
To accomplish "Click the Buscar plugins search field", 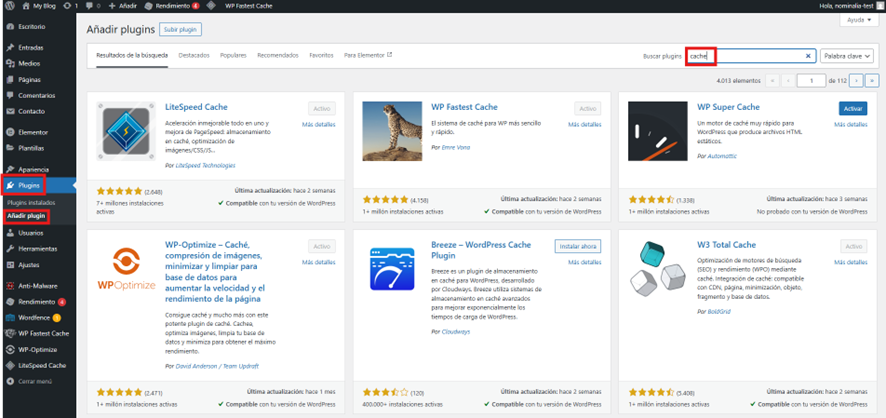I will 751,56.
